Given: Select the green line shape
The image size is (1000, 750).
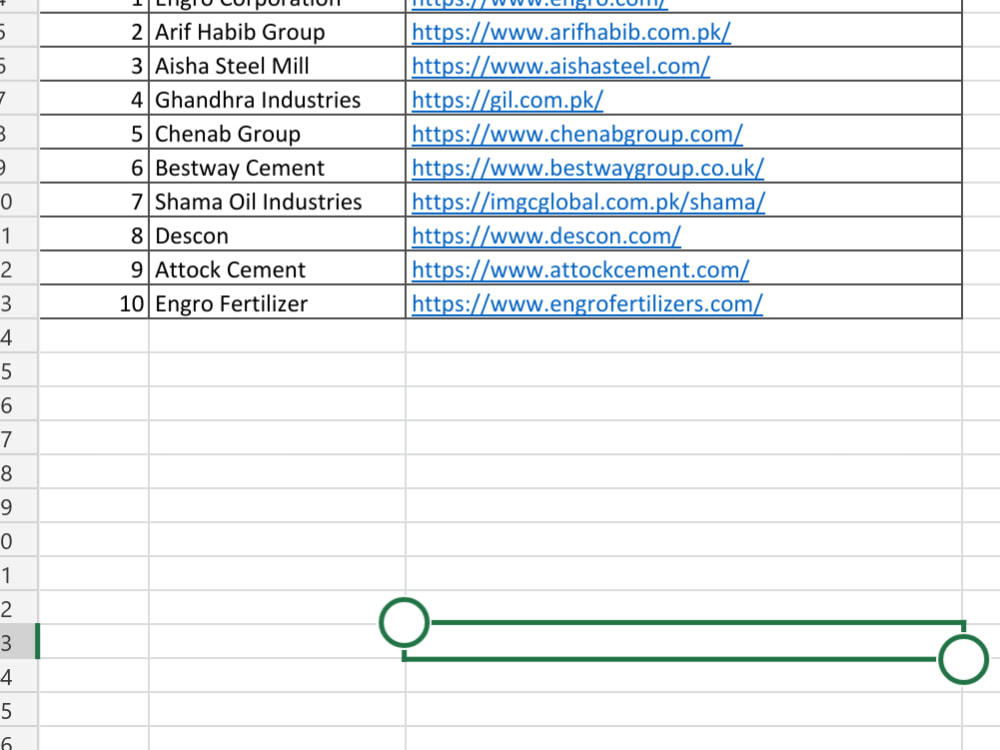Looking at the screenshot, I should 683,640.
